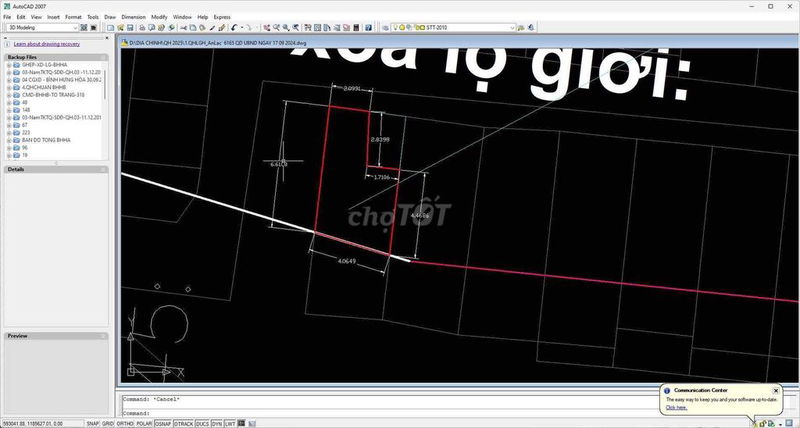Click the Save icon in the toolbar
Viewport: 800px width, 428px height.
click(x=130, y=28)
